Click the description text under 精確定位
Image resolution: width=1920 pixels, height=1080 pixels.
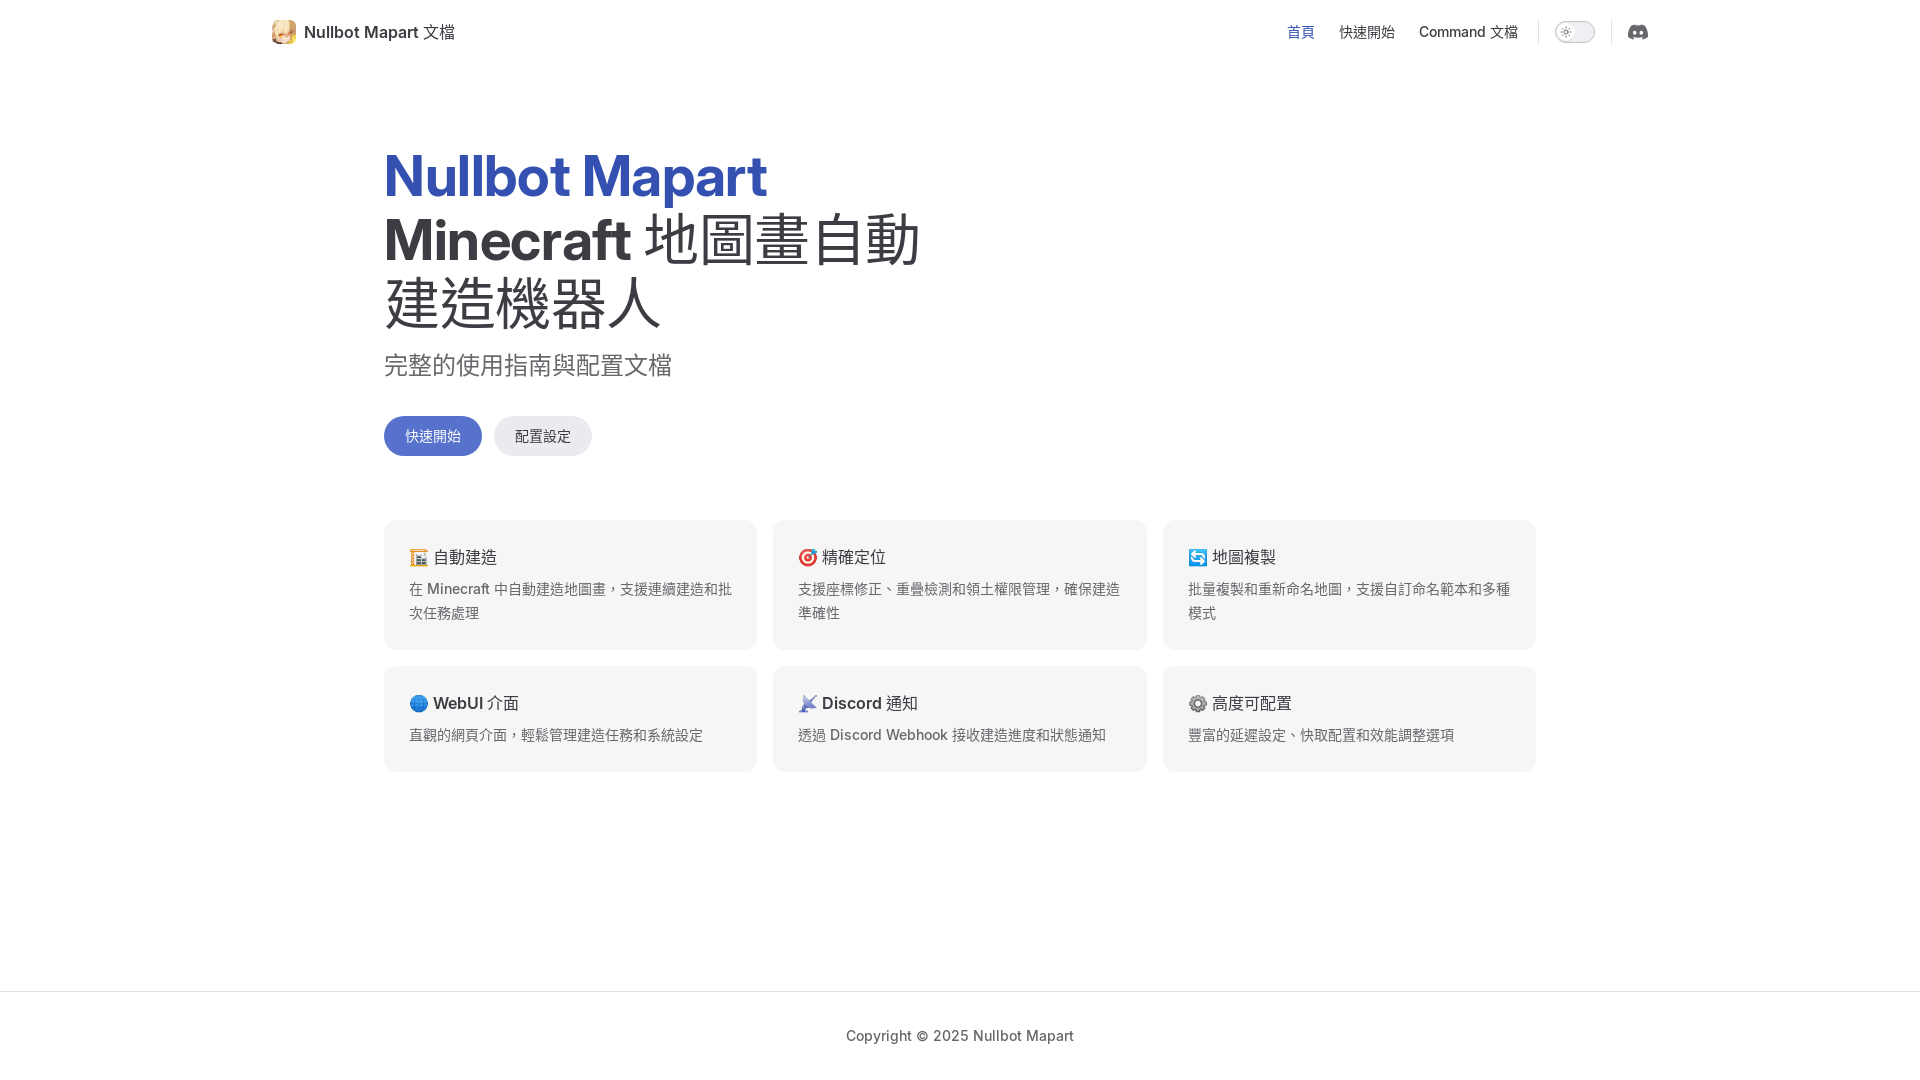959,601
